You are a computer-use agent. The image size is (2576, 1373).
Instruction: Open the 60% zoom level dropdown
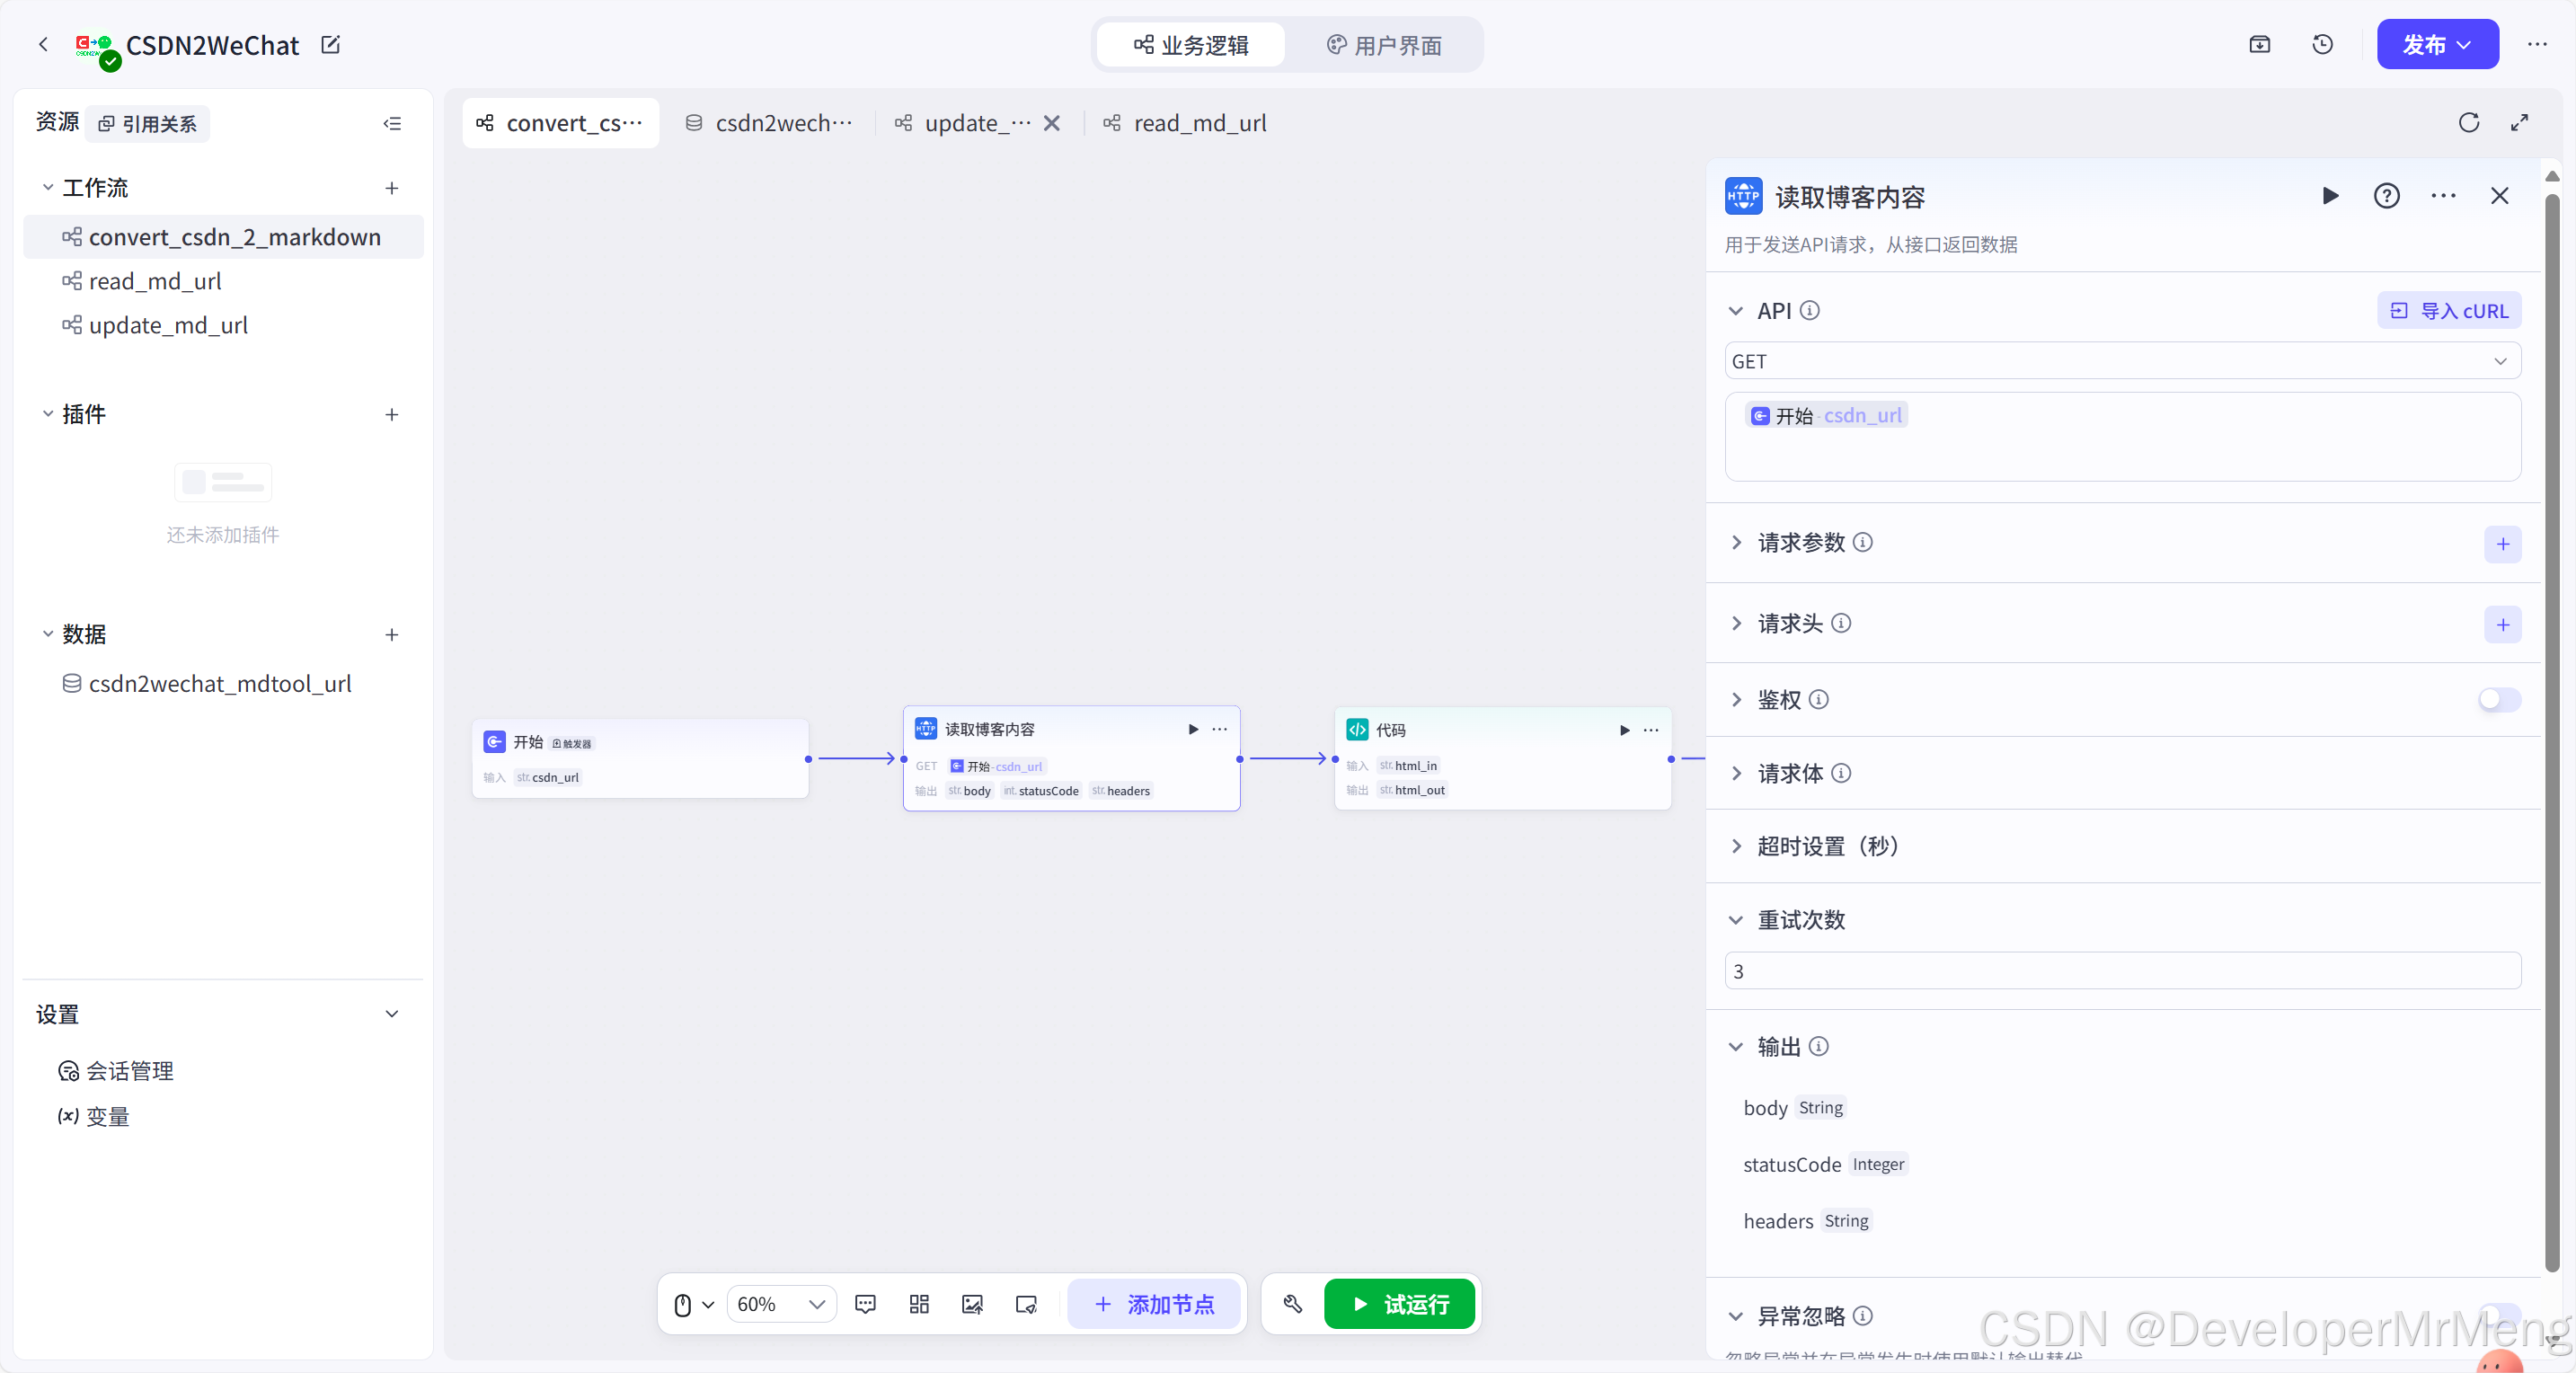click(x=781, y=1304)
